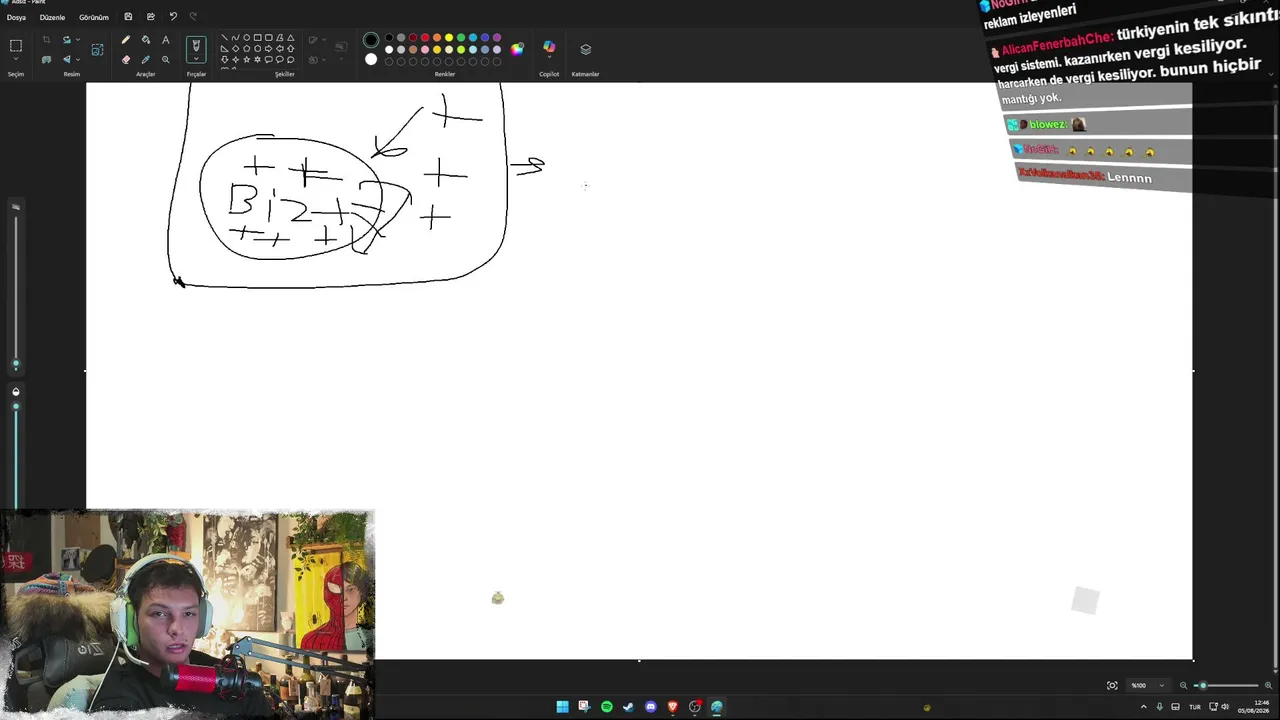Image resolution: width=1280 pixels, height=720 pixels.
Task: Open the Copilot menu
Action: 549,48
